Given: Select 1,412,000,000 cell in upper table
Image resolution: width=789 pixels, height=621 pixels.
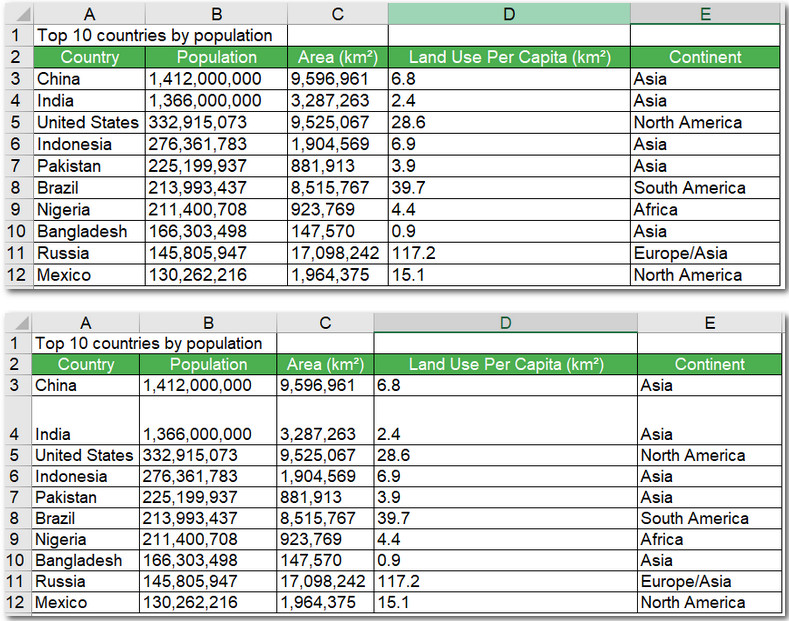Looking at the screenshot, I should click(216, 79).
